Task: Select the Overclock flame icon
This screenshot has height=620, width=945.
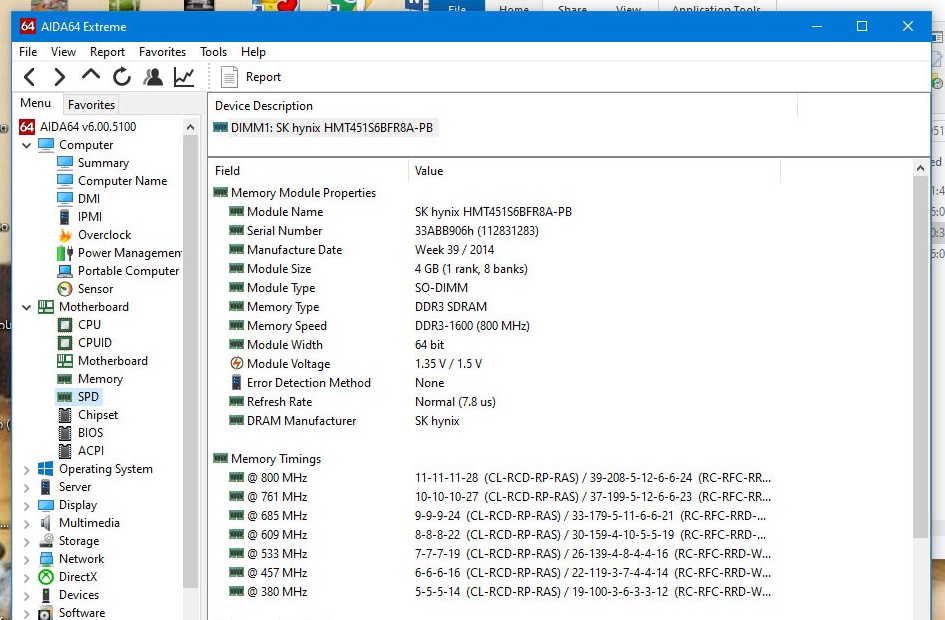Action: (x=65, y=234)
